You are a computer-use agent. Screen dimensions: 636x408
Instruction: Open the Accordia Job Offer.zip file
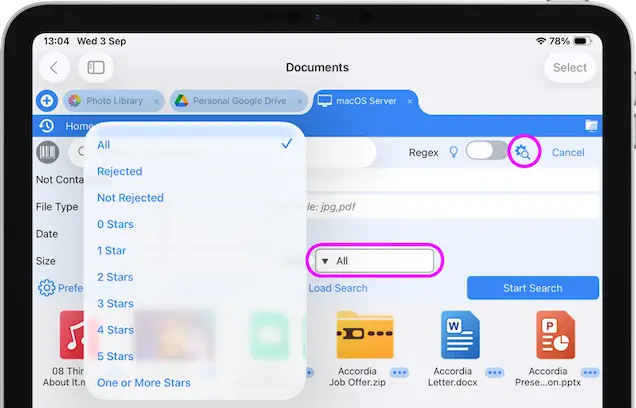364,335
